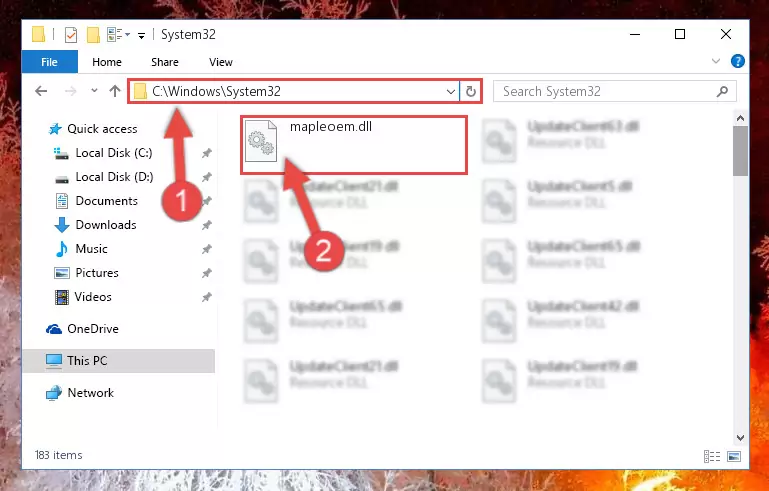Click the Local Disk (D:) pin icon
This screenshot has height=491, width=769.
tap(206, 177)
